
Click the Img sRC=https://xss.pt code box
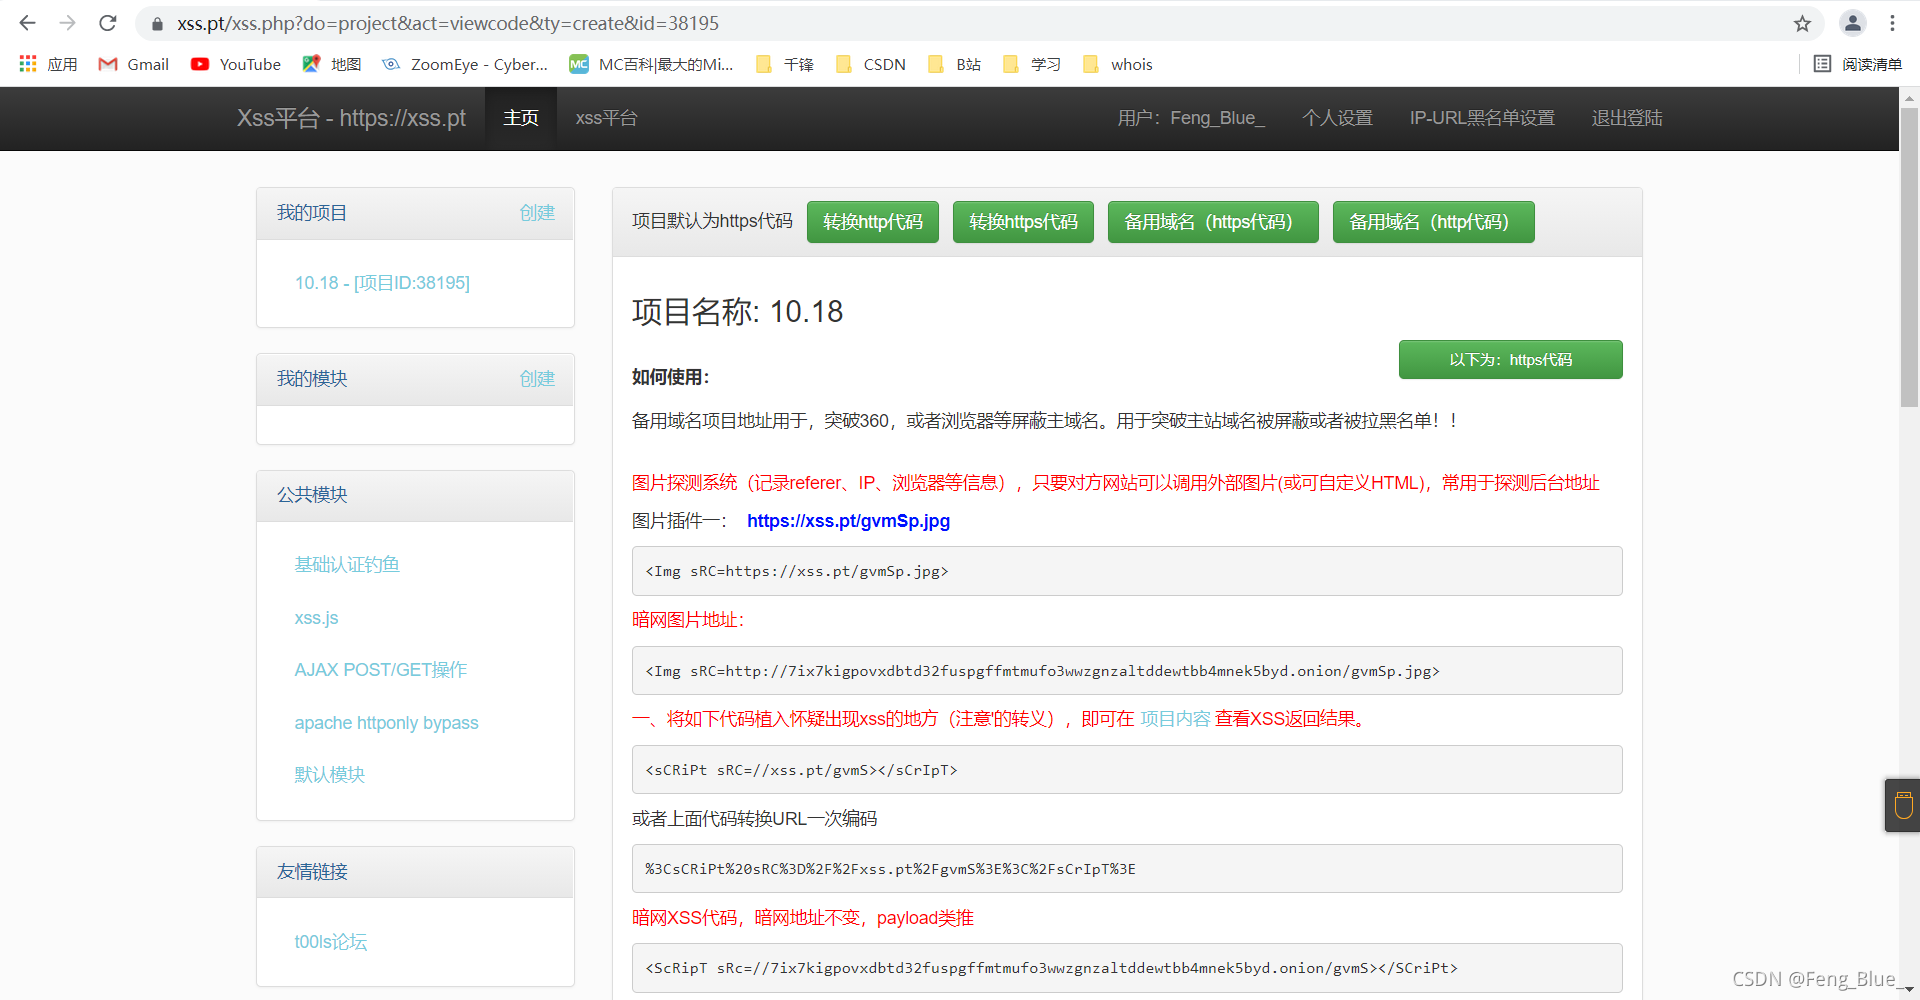tap(1127, 571)
